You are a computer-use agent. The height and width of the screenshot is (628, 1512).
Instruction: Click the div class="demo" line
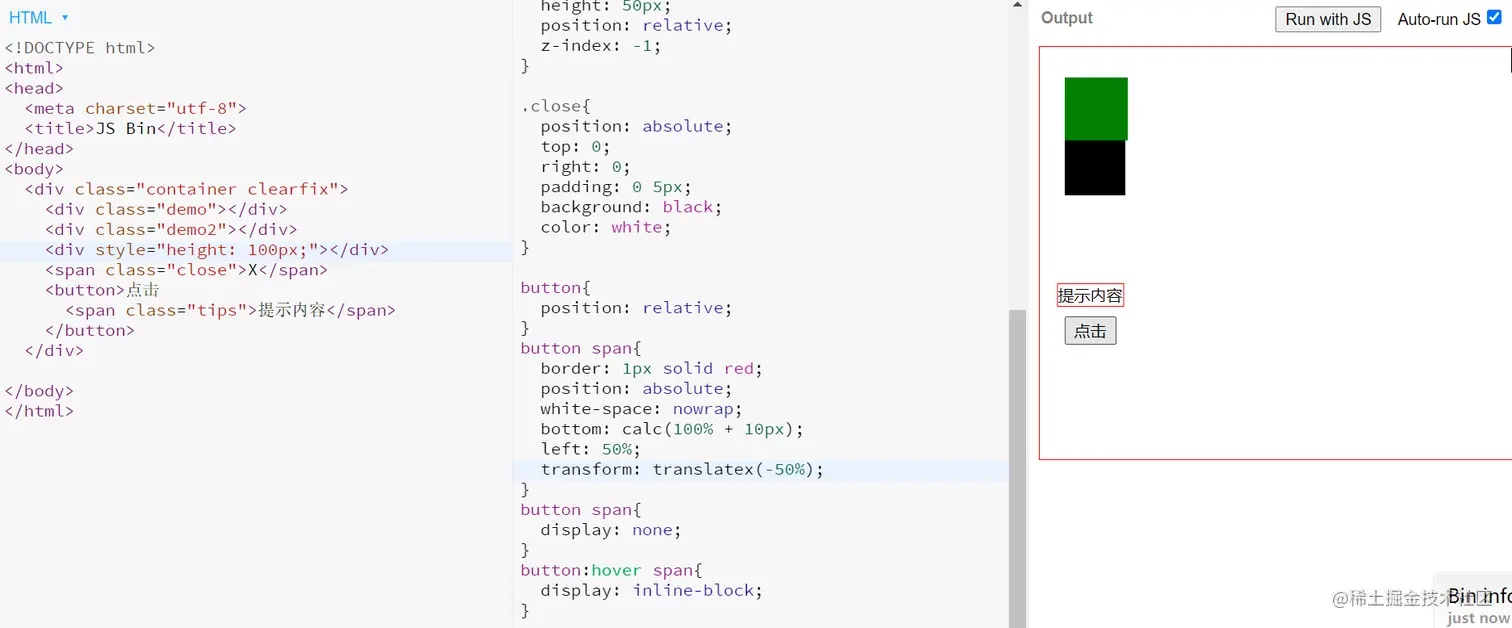coord(166,209)
